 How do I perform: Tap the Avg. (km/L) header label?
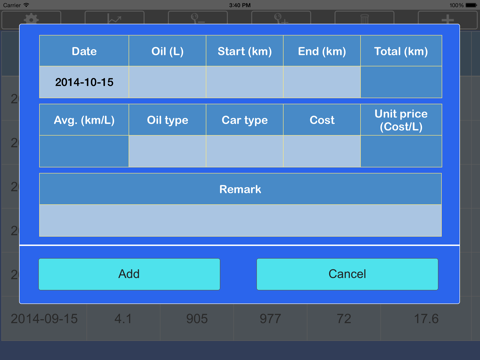click(x=84, y=120)
